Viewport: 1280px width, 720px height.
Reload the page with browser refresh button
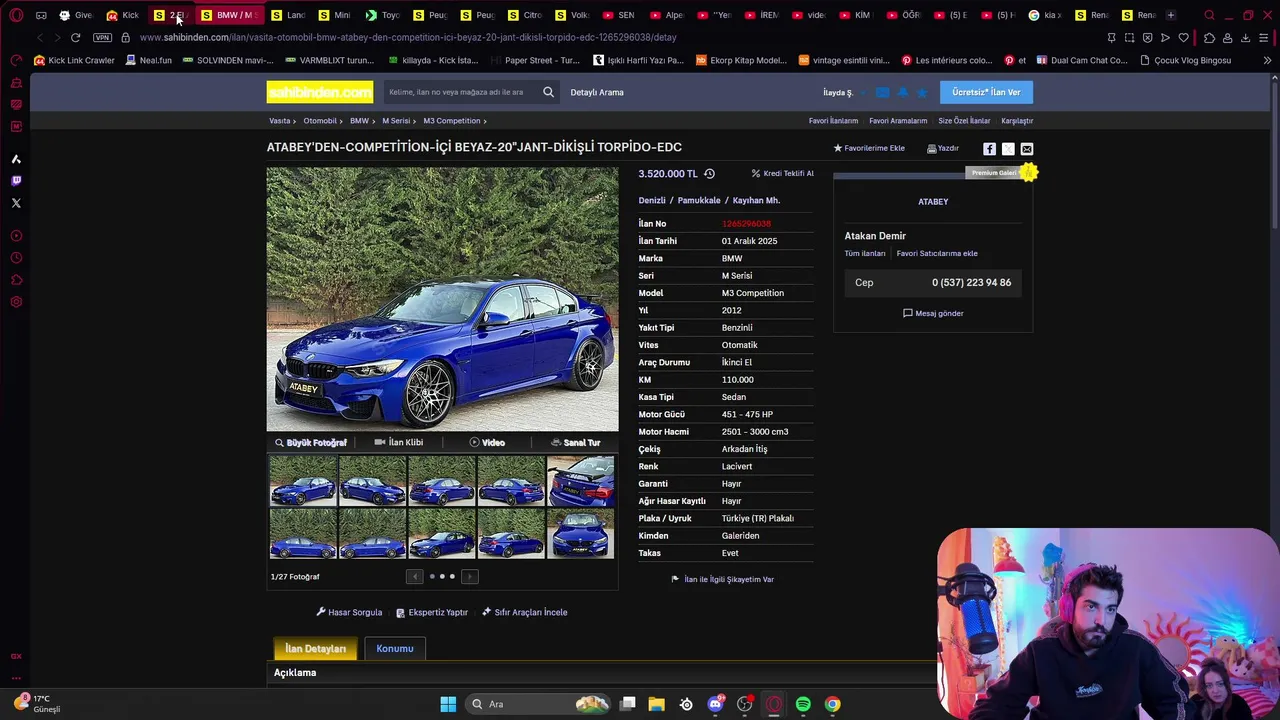[x=75, y=37]
